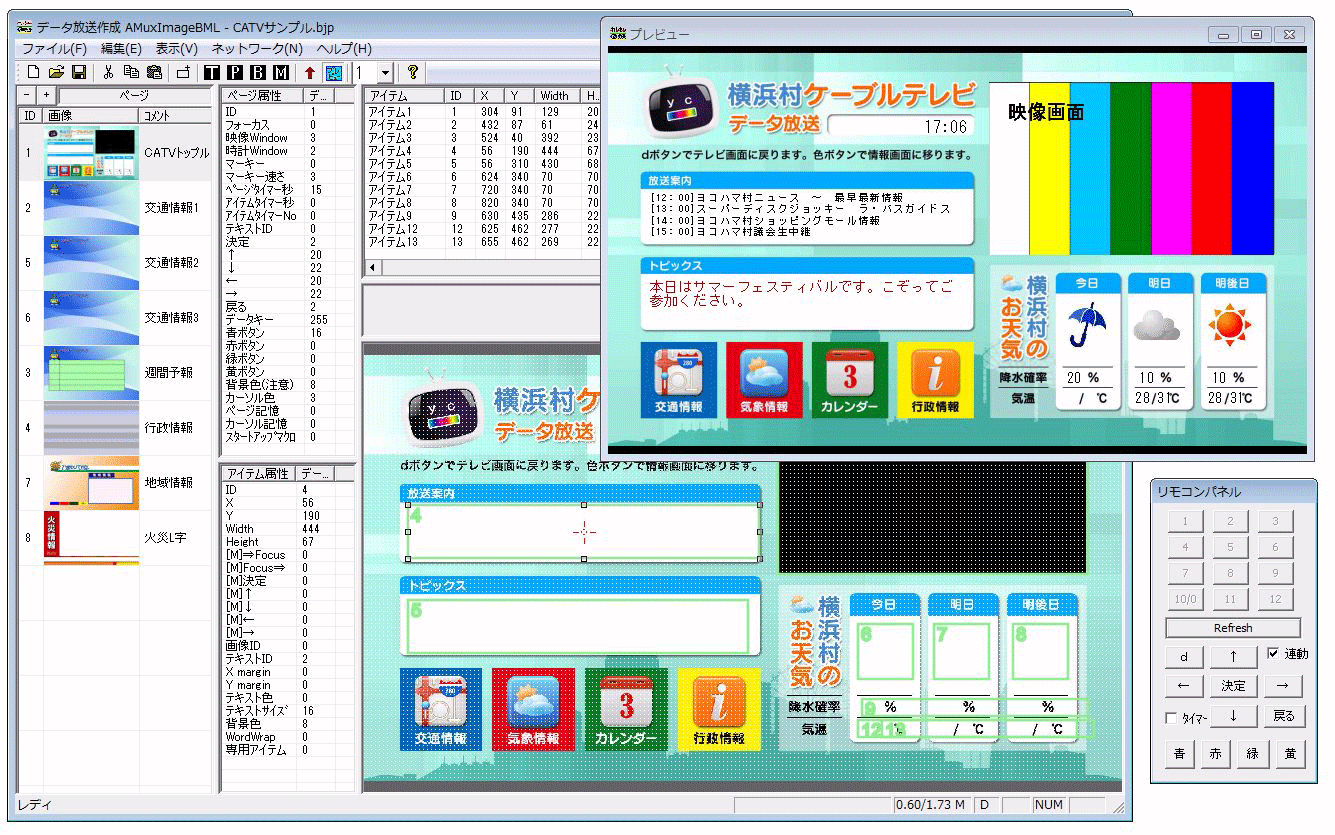Open the ネットワーク(N) menu
1335x835 pixels.
[x=257, y=48]
